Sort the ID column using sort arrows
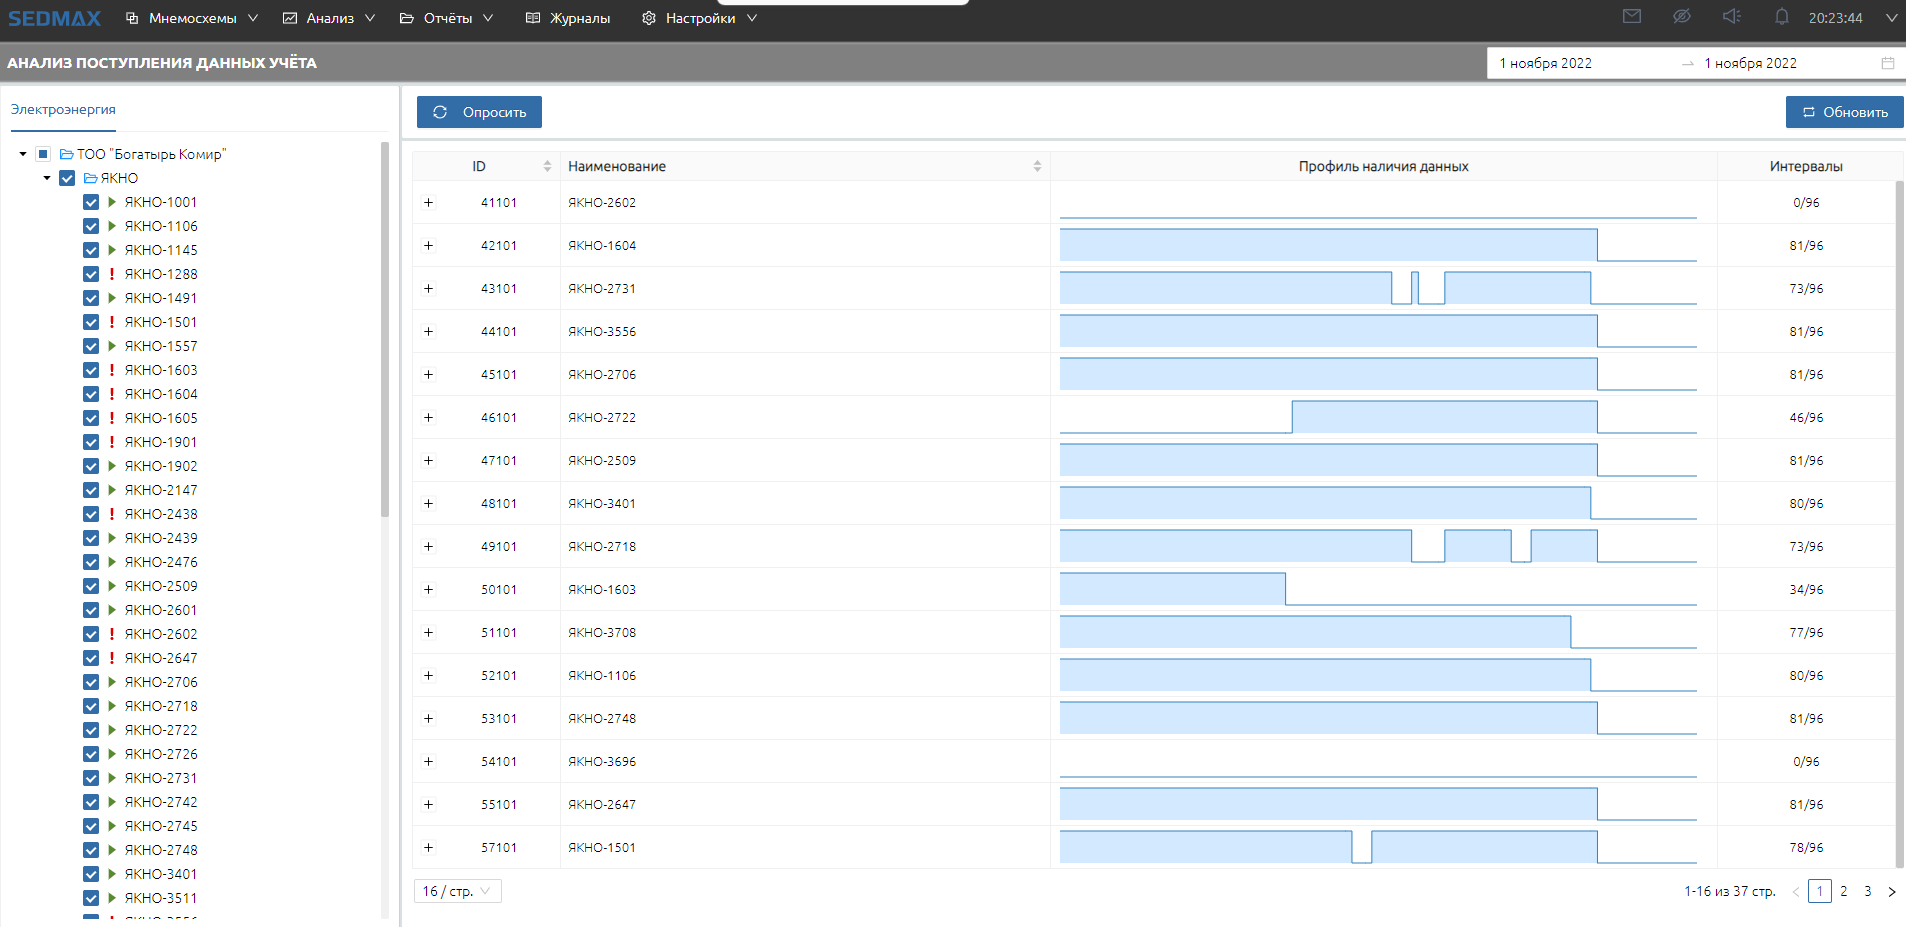The width and height of the screenshot is (1906, 927). coord(547,166)
